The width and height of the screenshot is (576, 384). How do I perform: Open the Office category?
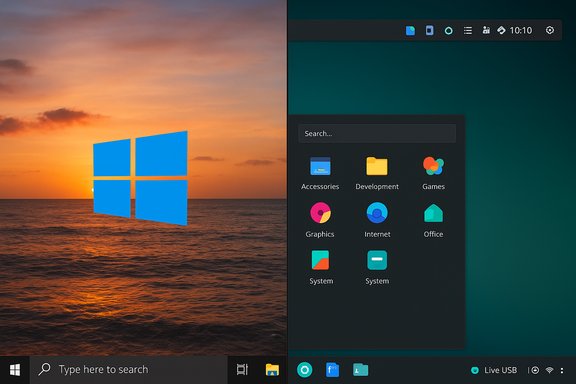(x=433, y=220)
